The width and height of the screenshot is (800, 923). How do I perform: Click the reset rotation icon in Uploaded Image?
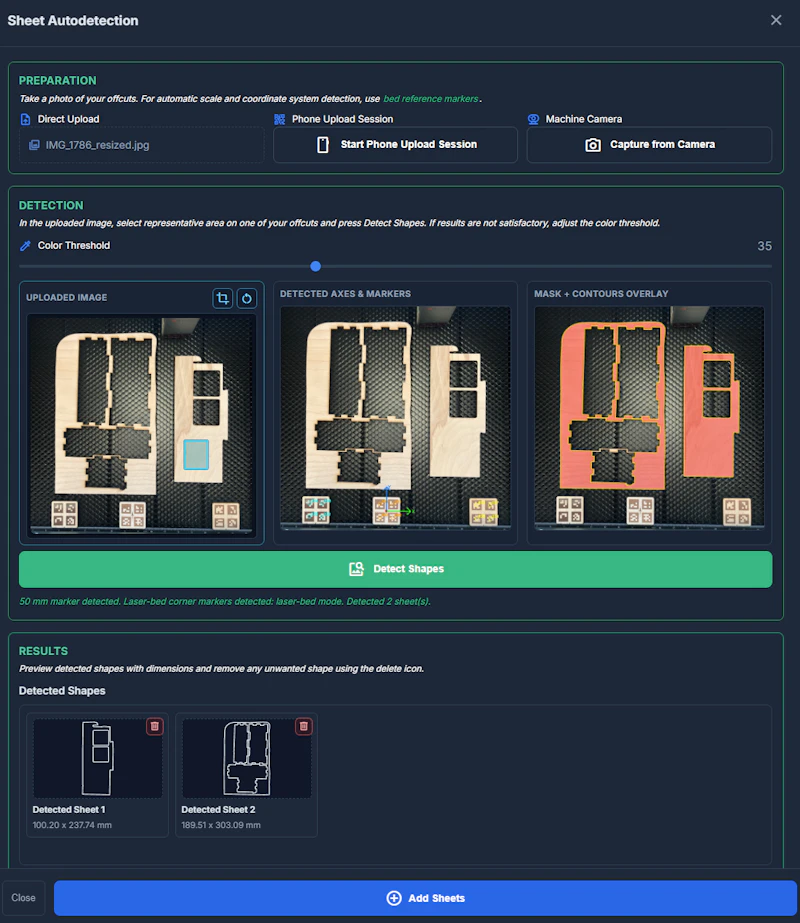247,298
